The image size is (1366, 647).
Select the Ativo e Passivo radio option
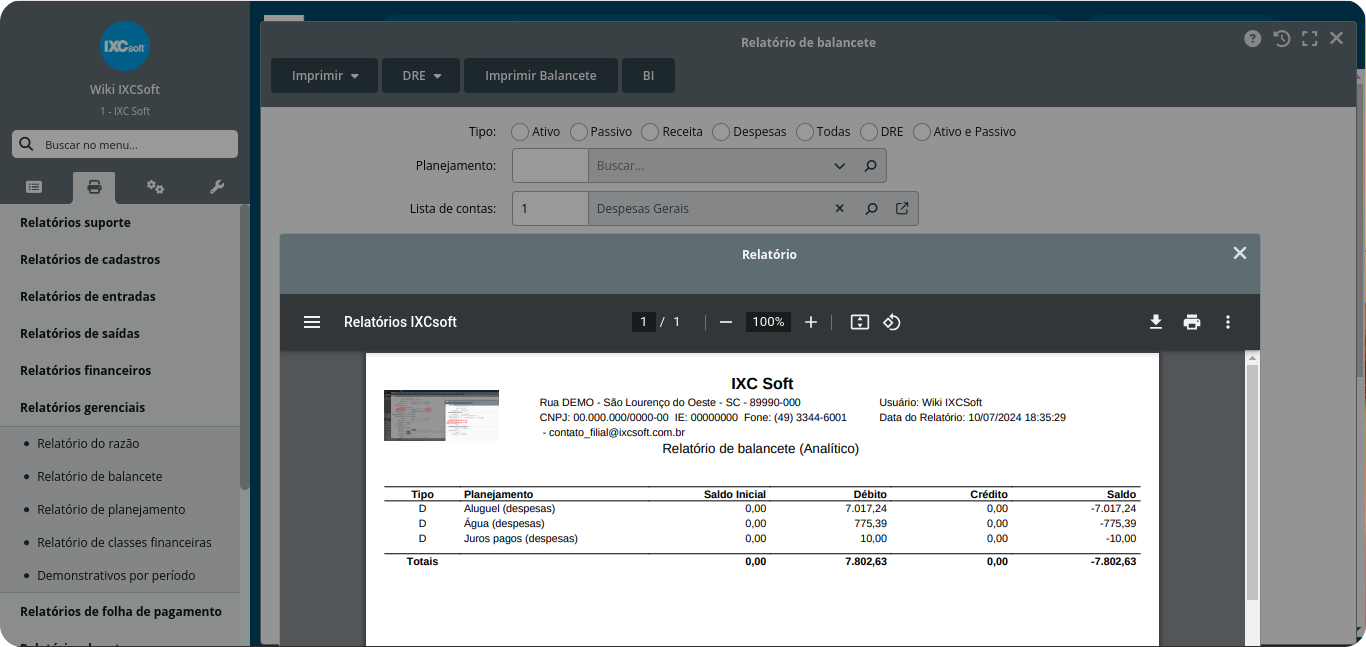[921, 132]
